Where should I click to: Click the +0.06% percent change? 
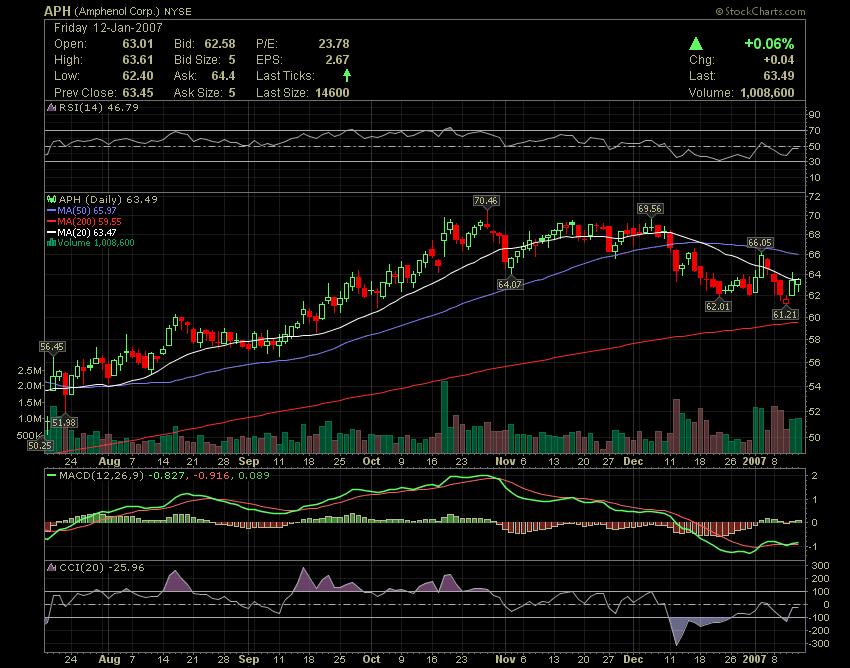pyautogui.click(x=769, y=44)
